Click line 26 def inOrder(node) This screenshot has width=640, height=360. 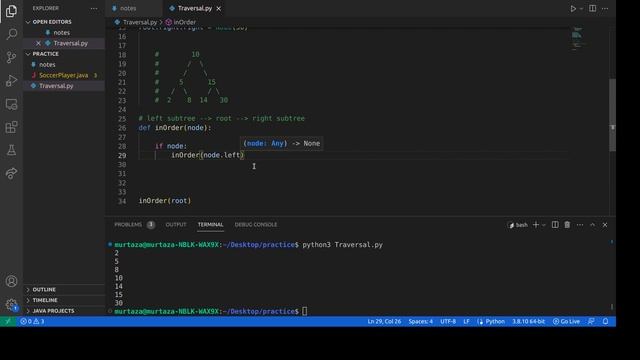click(x=175, y=128)
